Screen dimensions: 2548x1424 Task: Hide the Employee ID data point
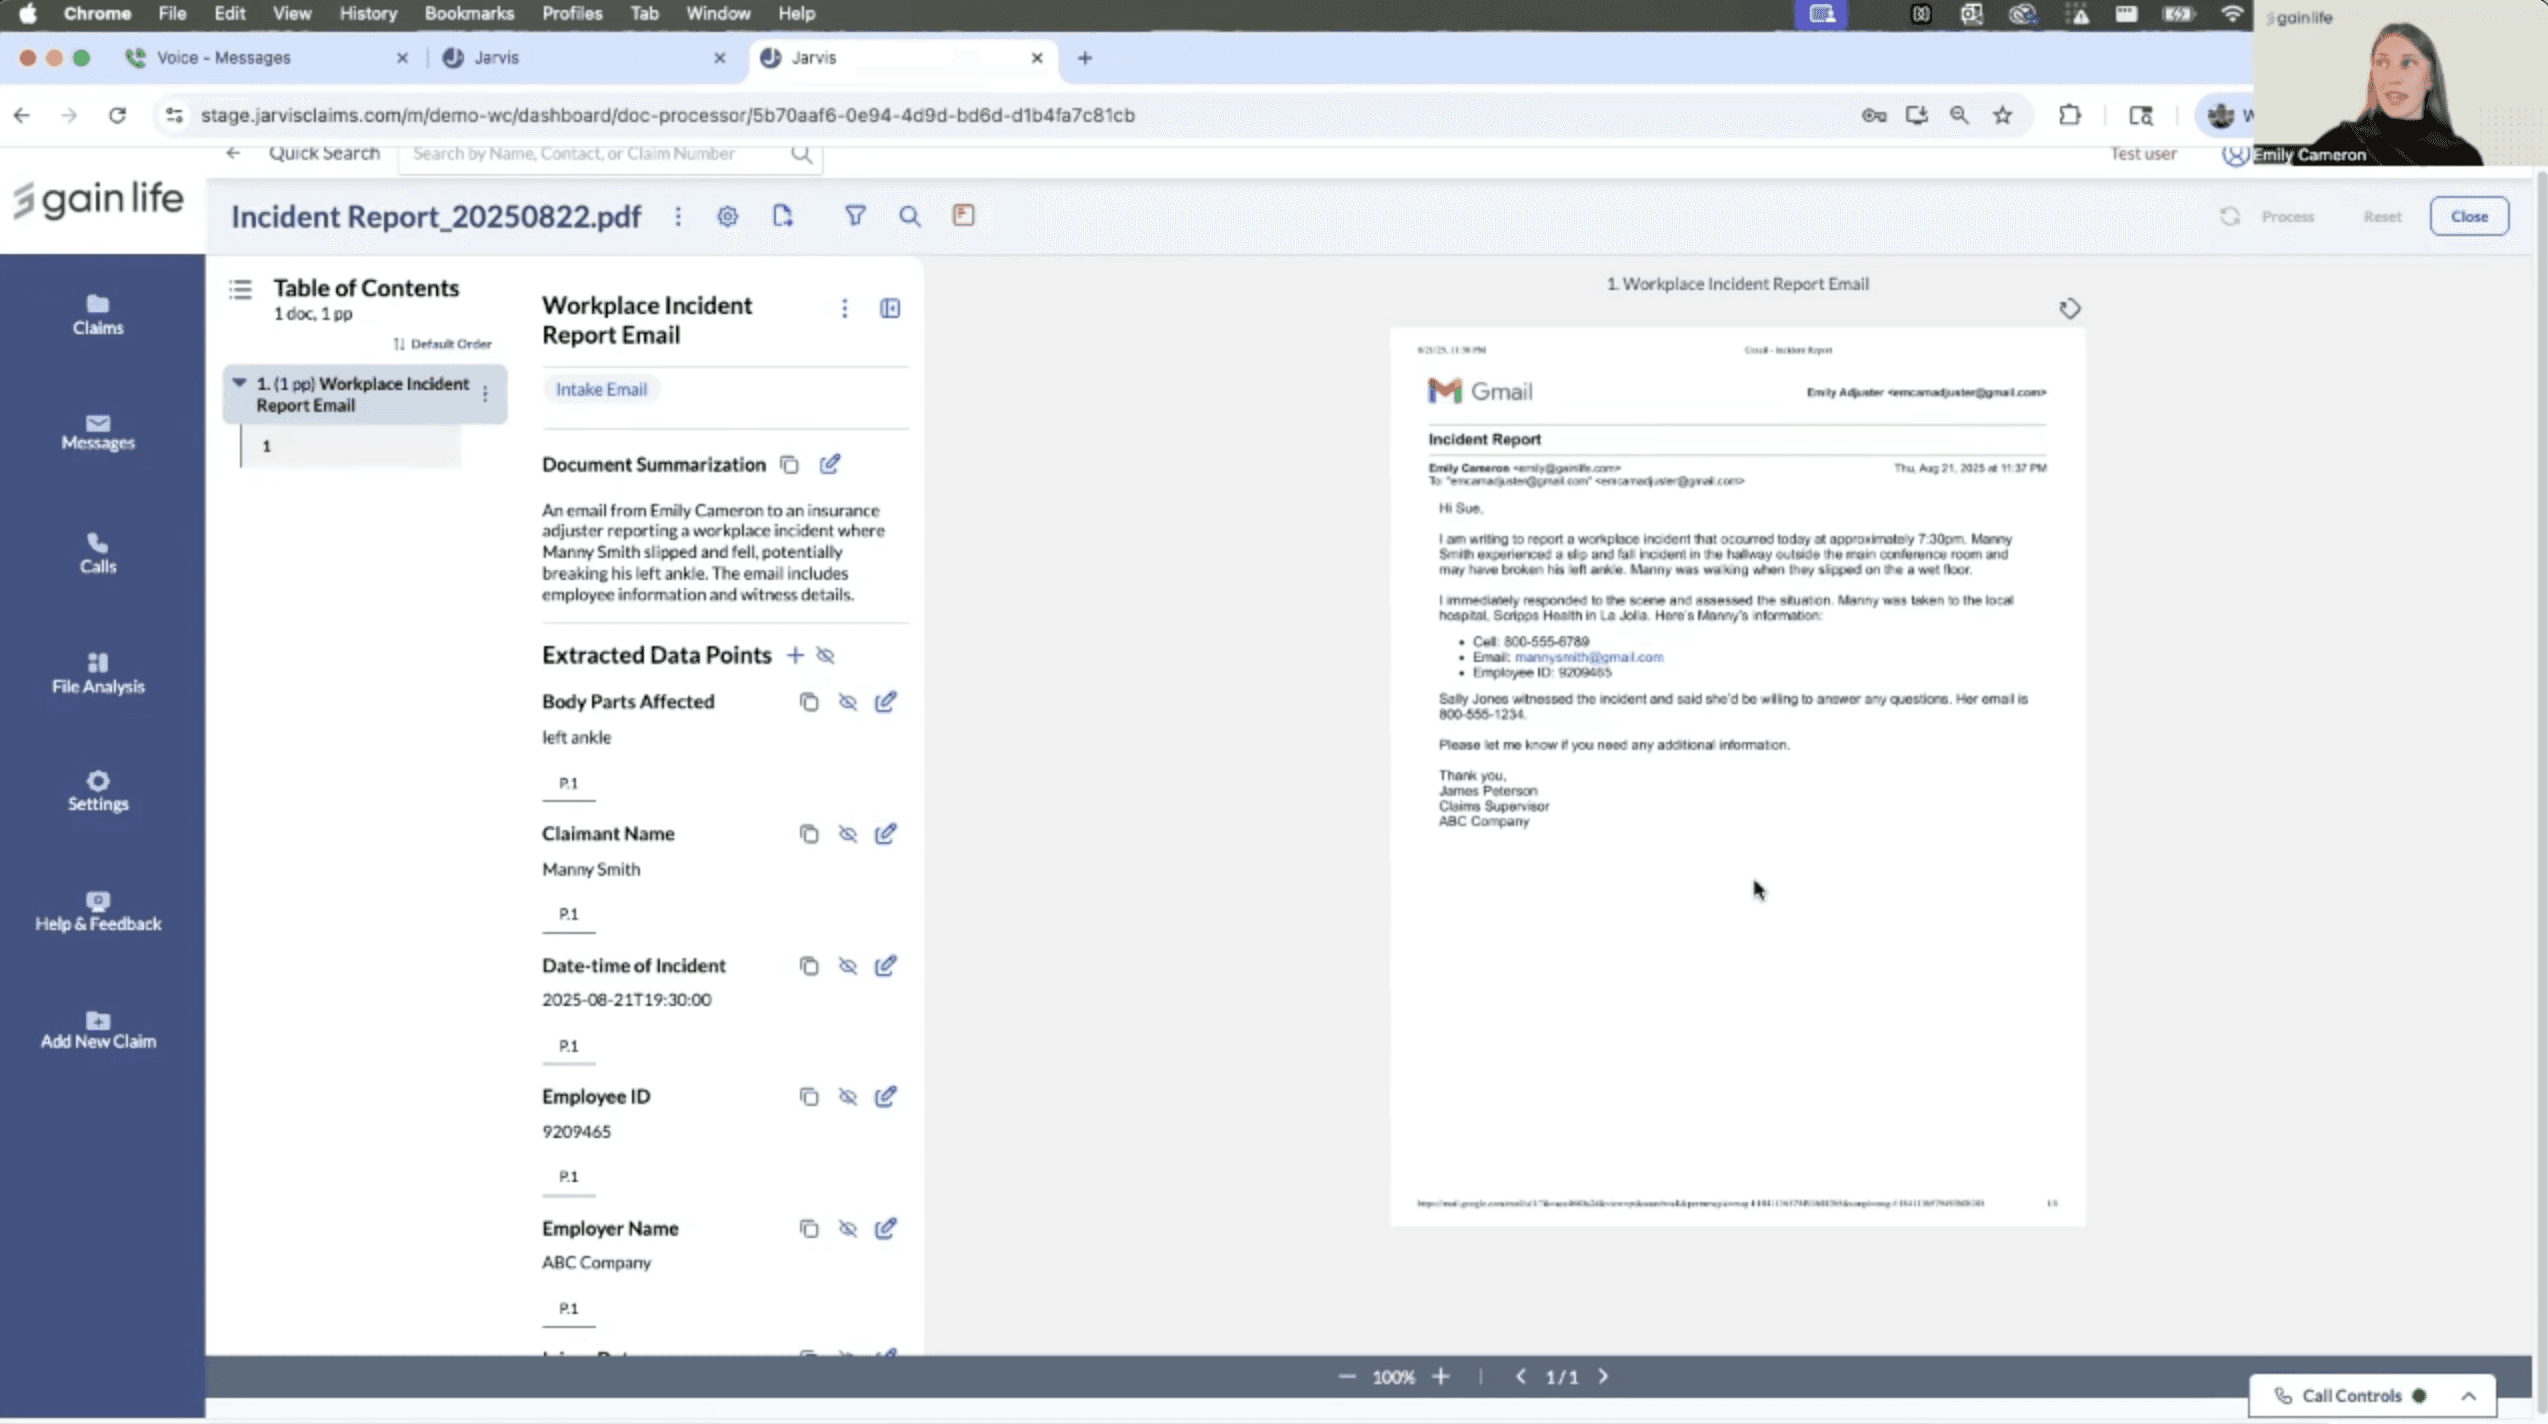pyautogui.click(x=847, y=1096)
